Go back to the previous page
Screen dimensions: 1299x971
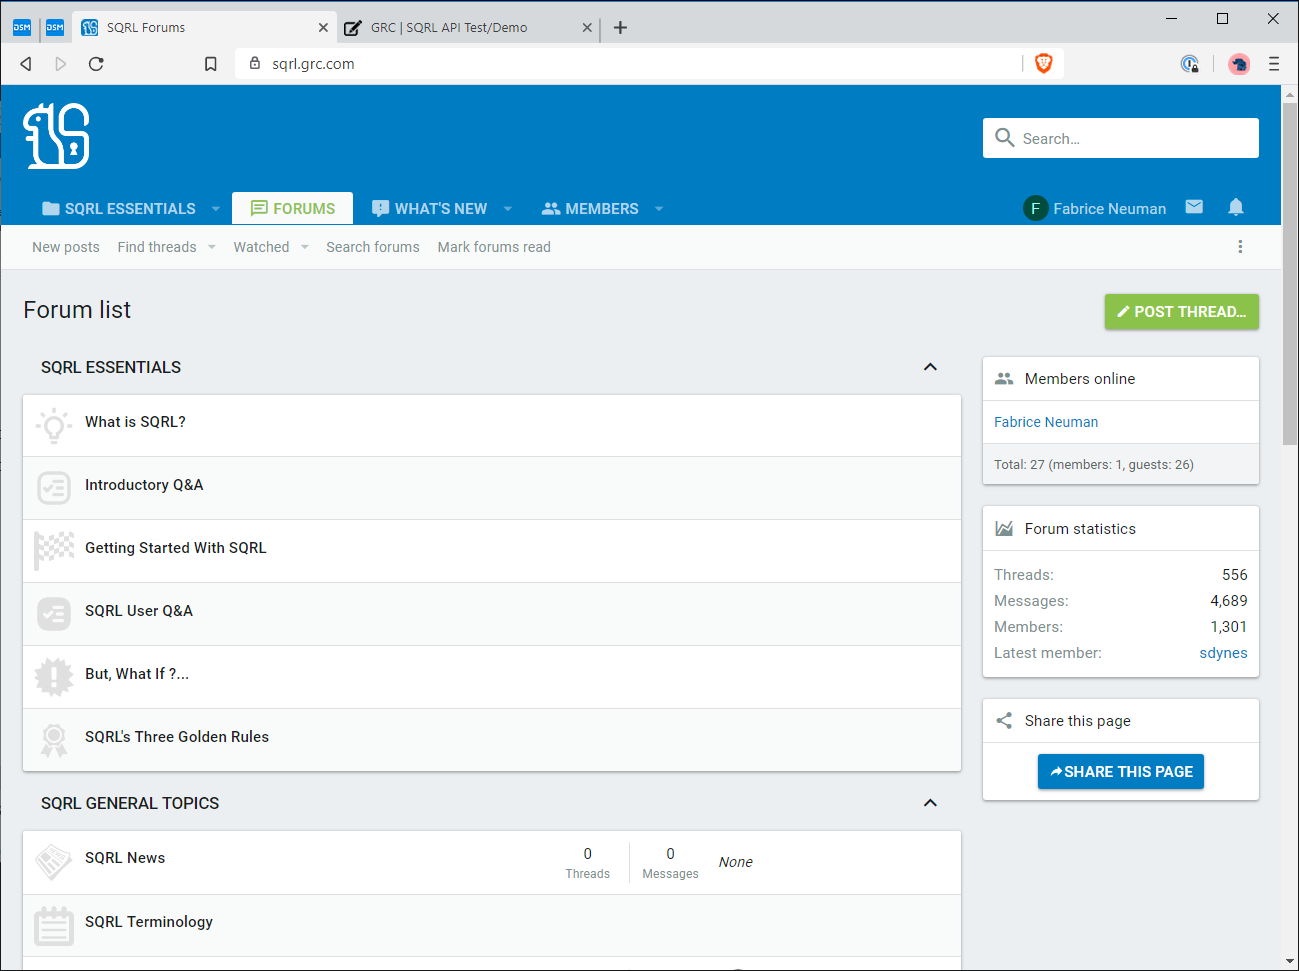pyautogui.click(x=26, y=64)
